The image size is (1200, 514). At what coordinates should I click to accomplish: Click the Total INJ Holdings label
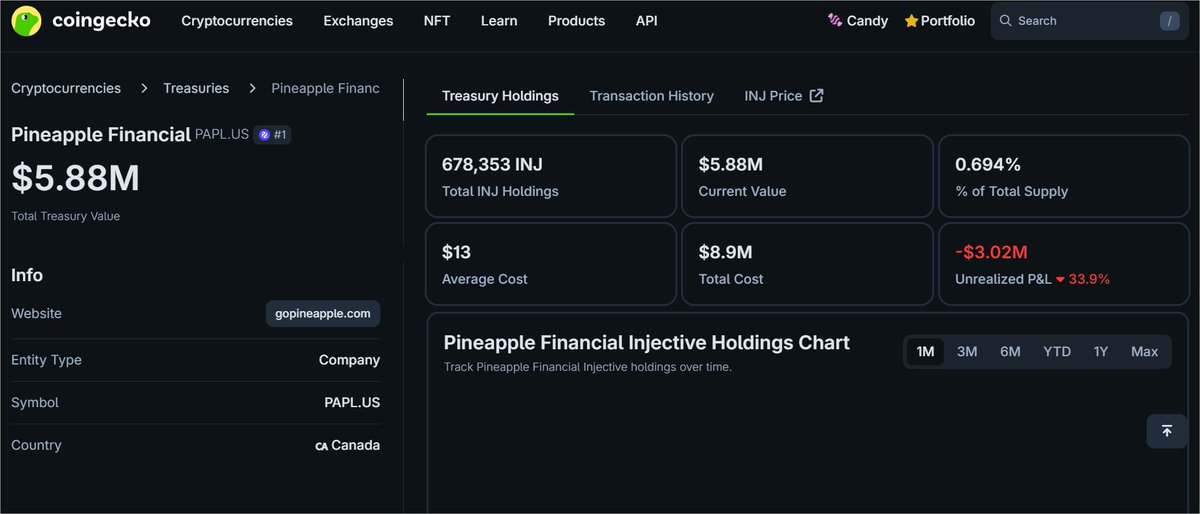pyautogui.click(x=500, y=192)
